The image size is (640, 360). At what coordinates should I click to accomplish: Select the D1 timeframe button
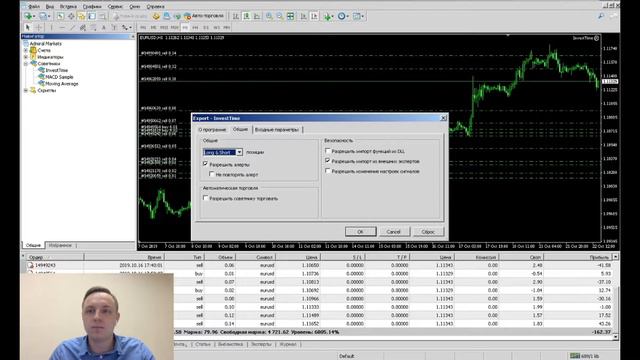click(x=206, y=27)
